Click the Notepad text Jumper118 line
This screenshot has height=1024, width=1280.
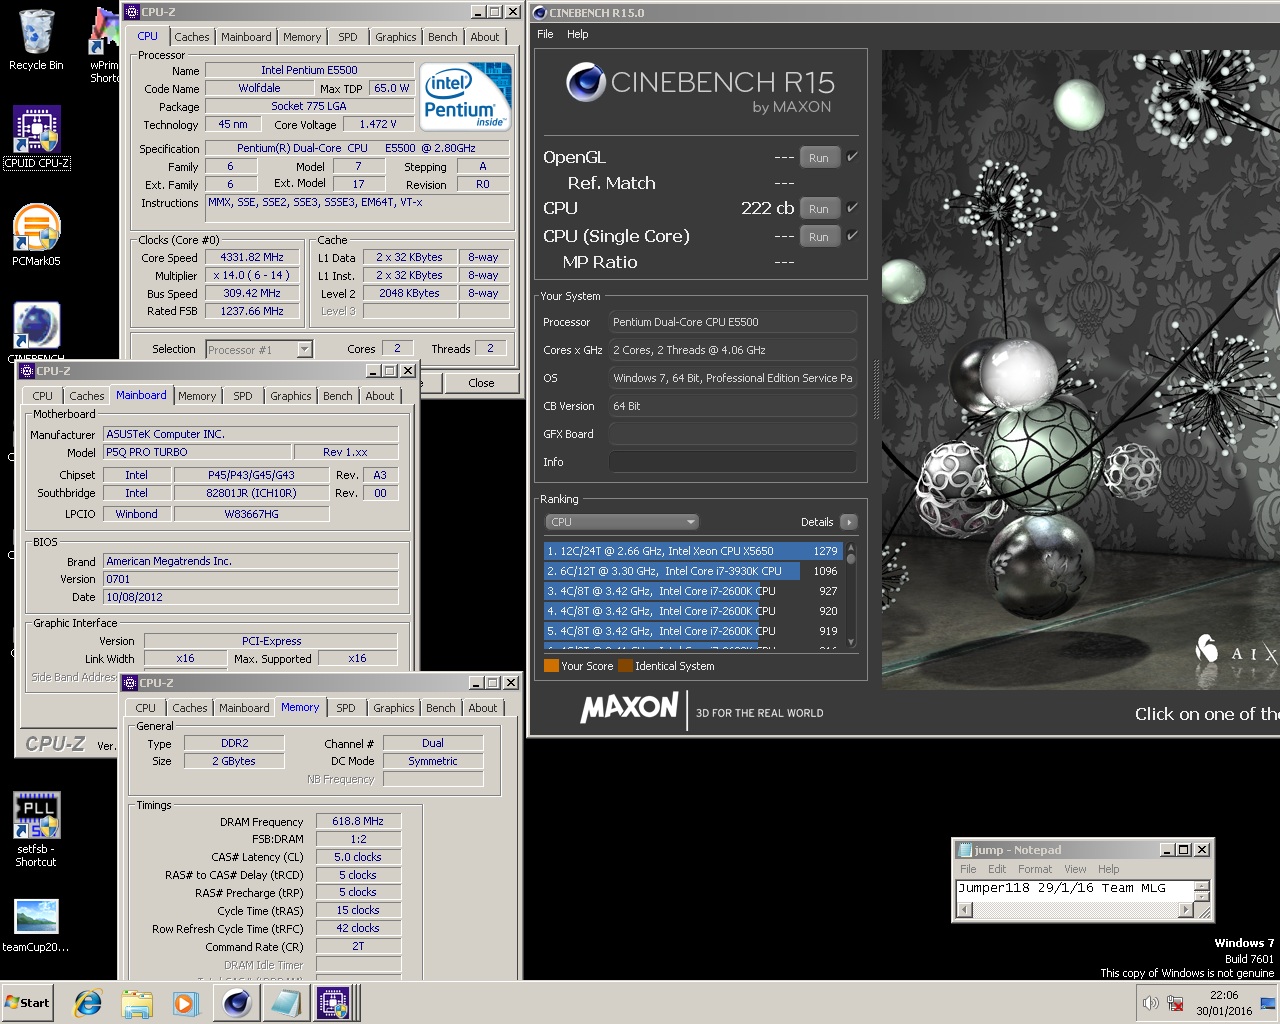coord(1062,888)
